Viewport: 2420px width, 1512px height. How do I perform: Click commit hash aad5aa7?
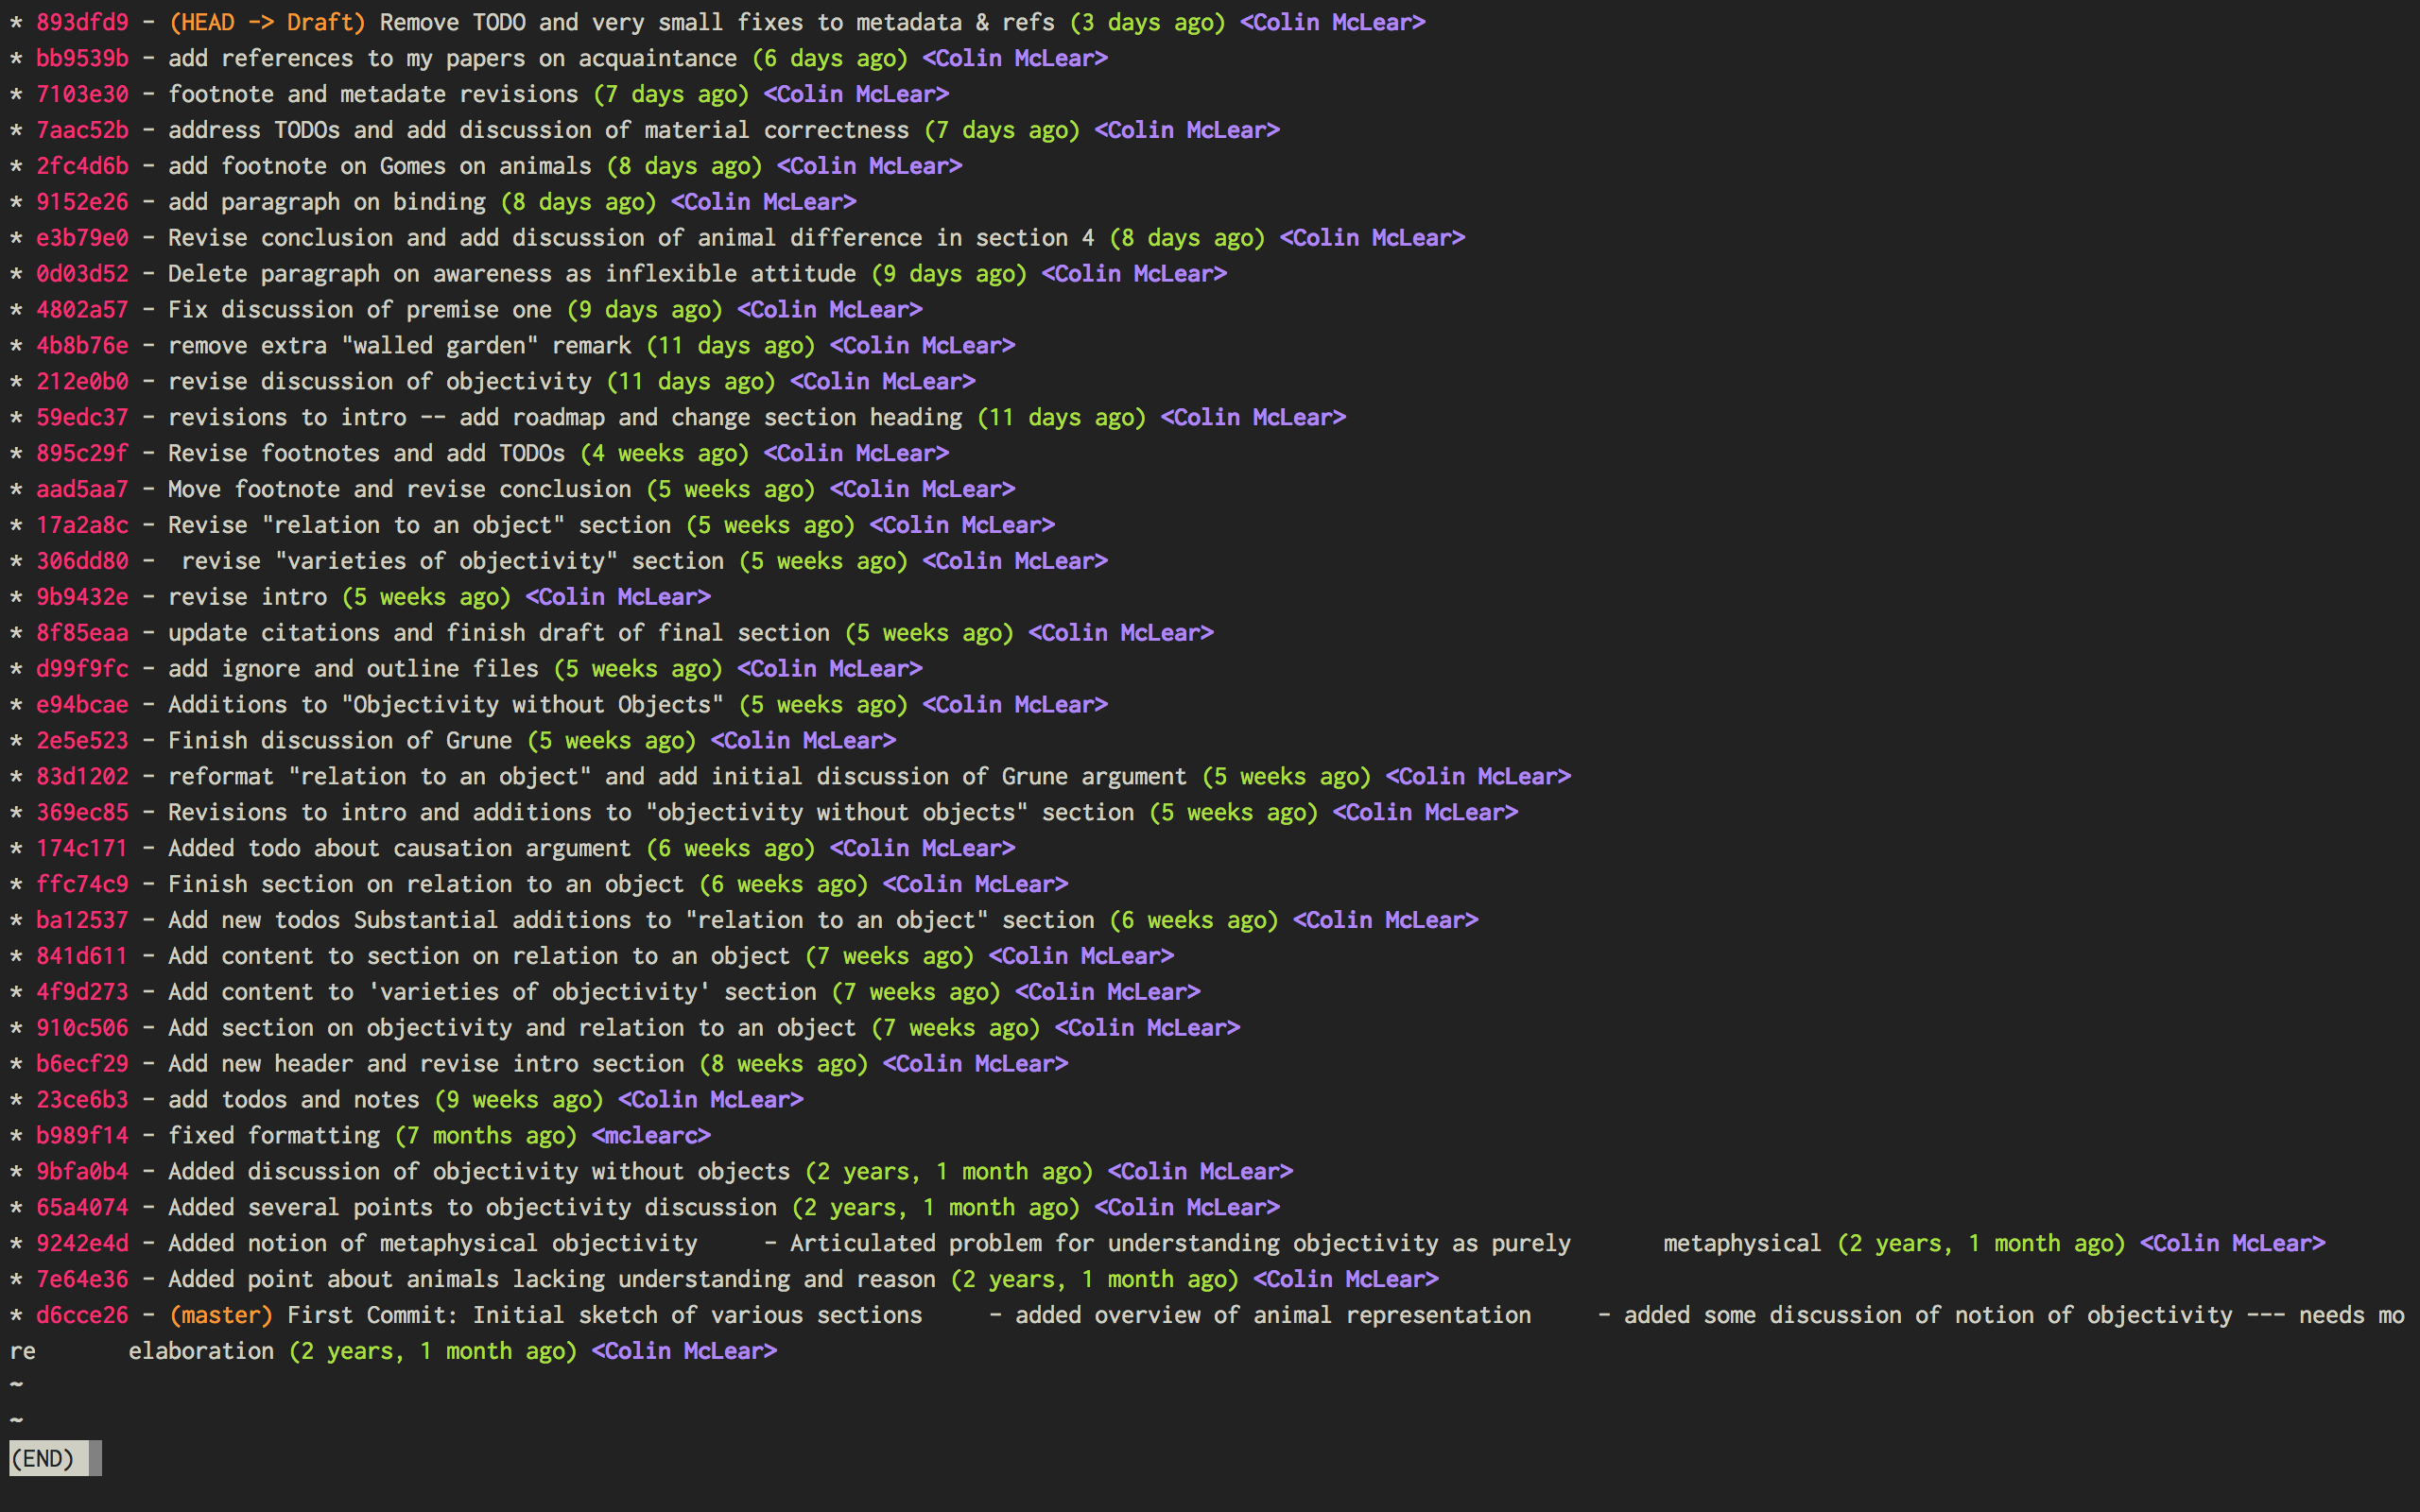point(82,490)
